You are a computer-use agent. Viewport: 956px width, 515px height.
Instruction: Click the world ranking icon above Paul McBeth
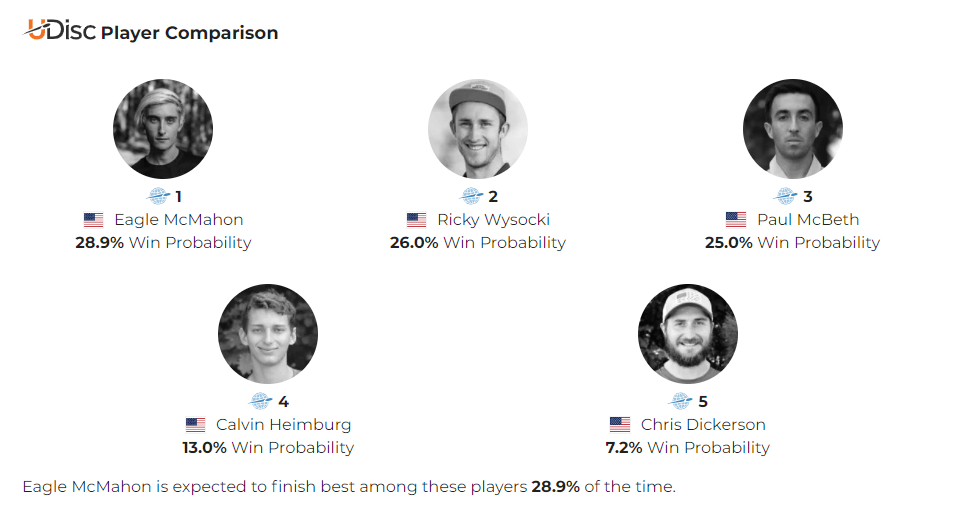coord(785,196)
